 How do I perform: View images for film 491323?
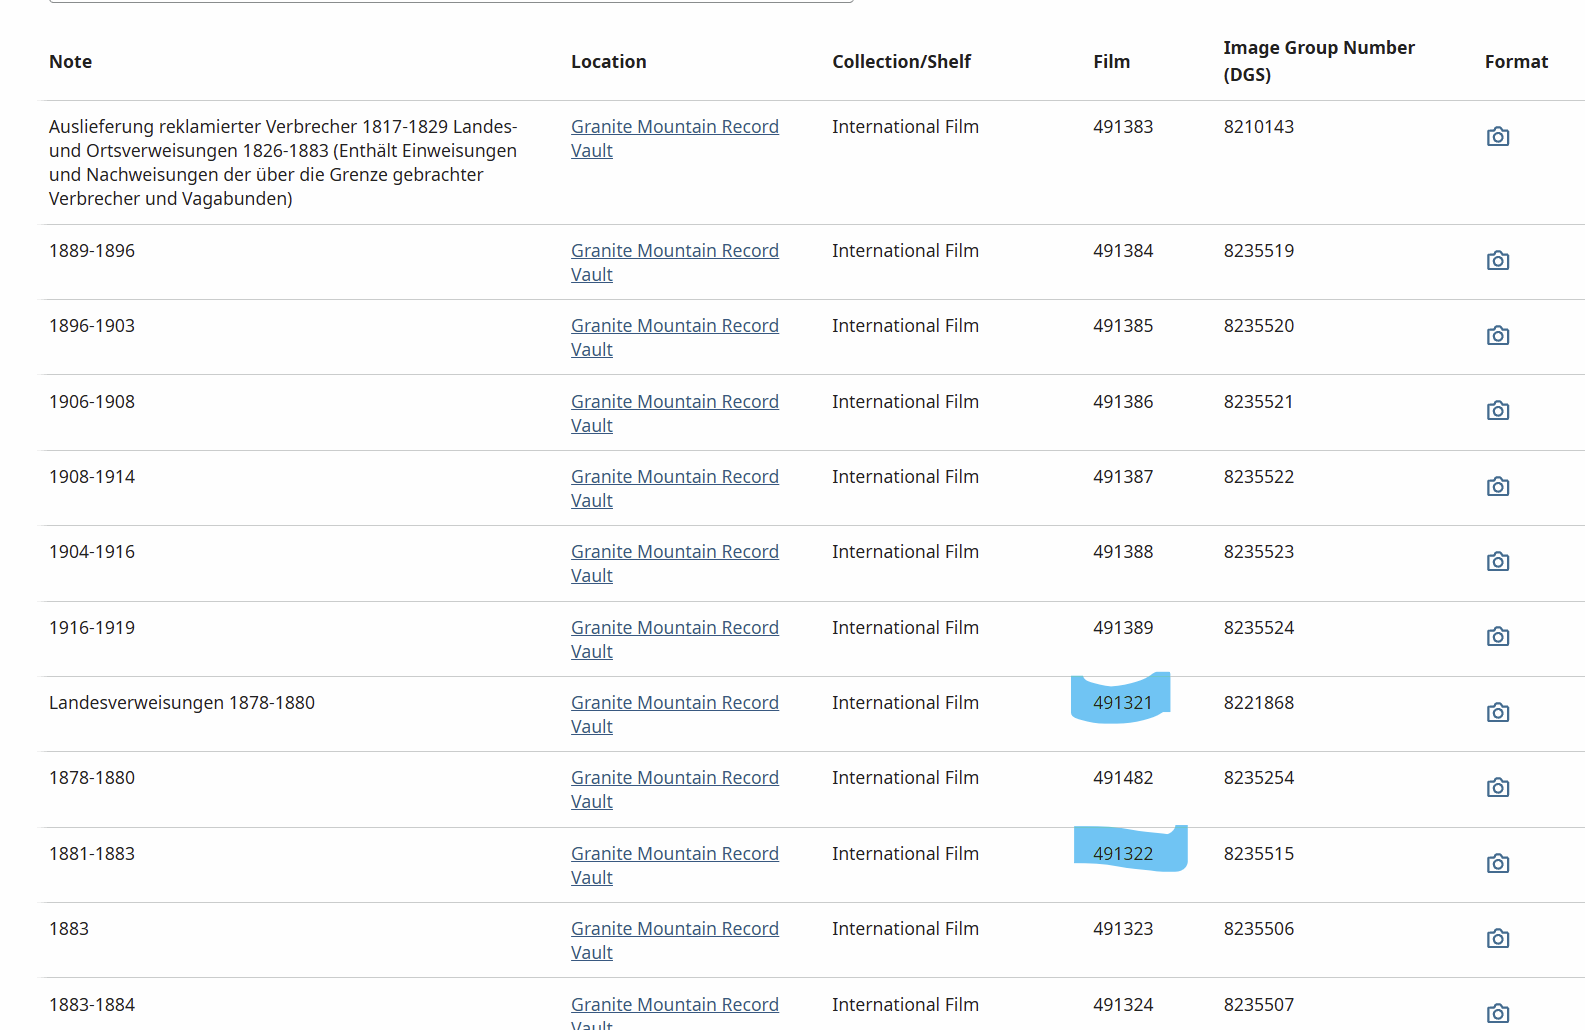[1497, 938]
